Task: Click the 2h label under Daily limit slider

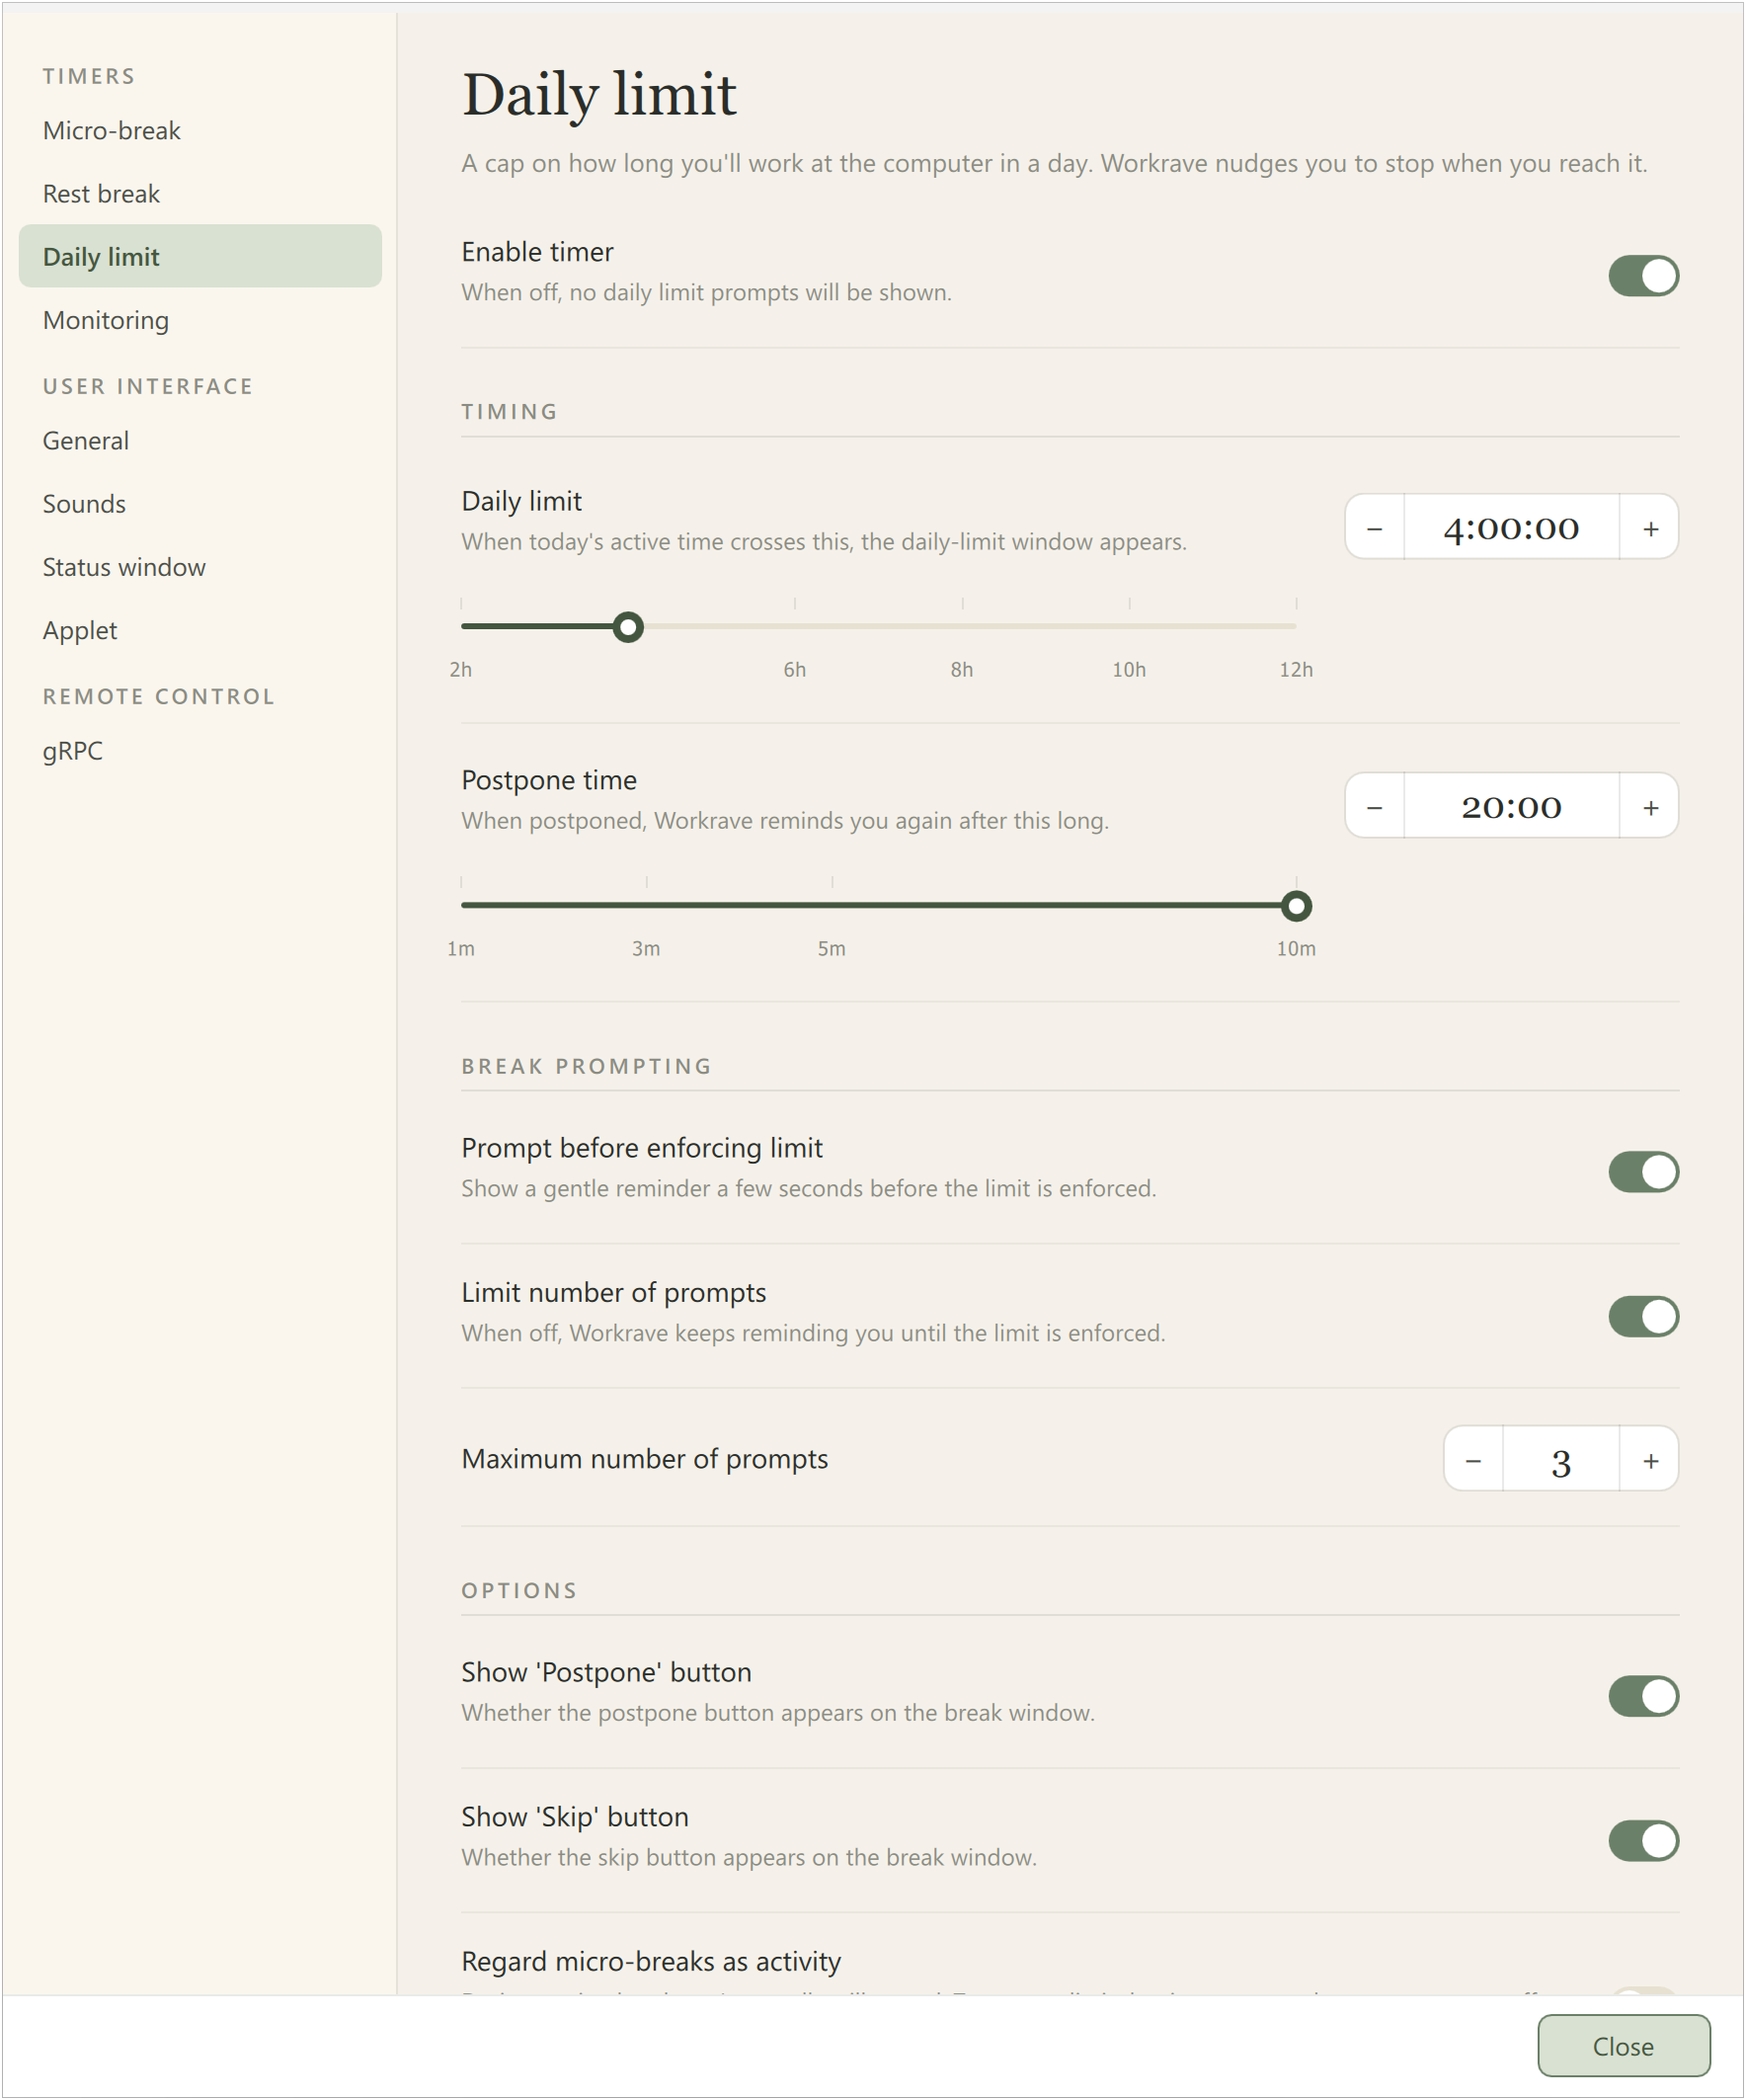Action: (x=461, y=670)
